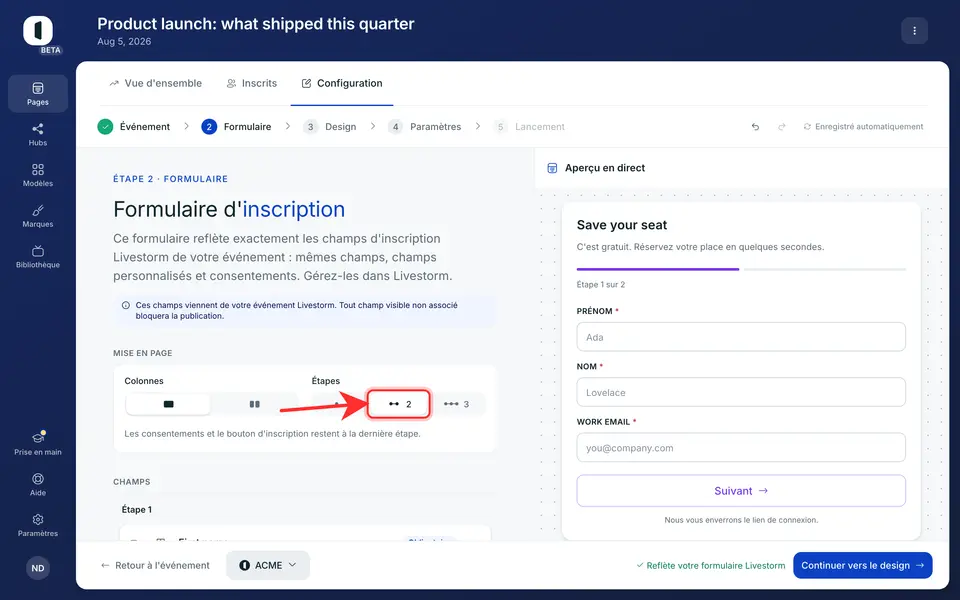The image size is (960, 600).
Task: Click the undo arrow icon
Action: tap(756, 127)
